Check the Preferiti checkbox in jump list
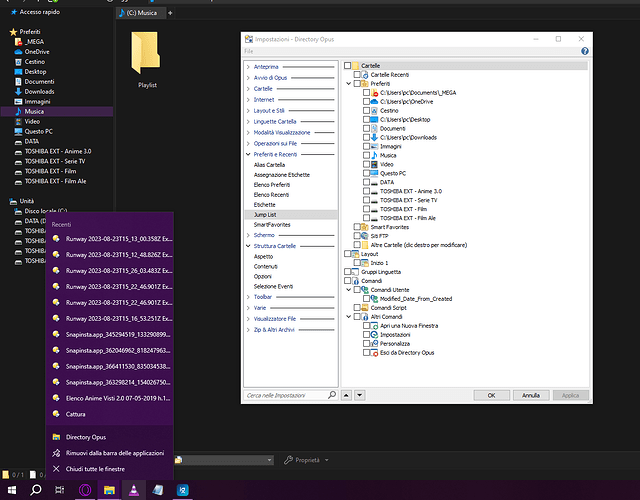Viewport: 640px width, 500px height. [357, 84]
